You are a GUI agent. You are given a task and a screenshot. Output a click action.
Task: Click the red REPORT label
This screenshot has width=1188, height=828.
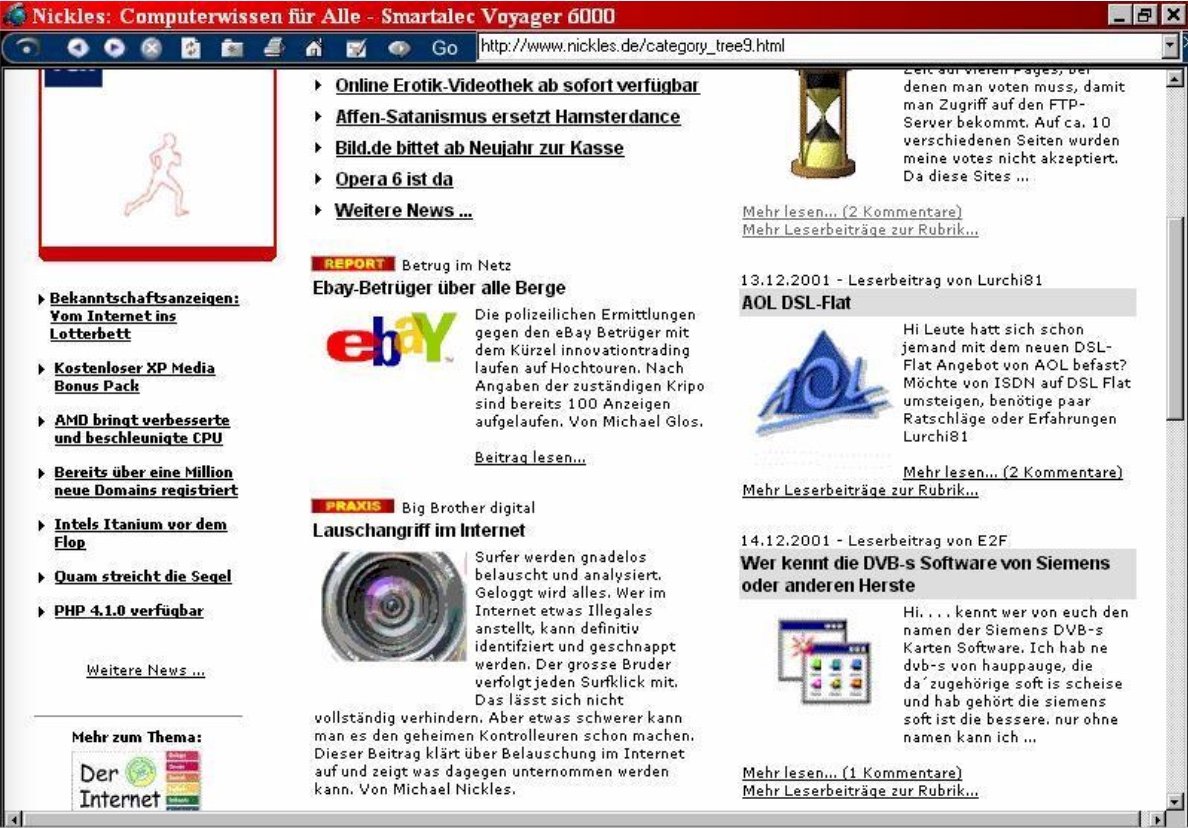(353, 264)
